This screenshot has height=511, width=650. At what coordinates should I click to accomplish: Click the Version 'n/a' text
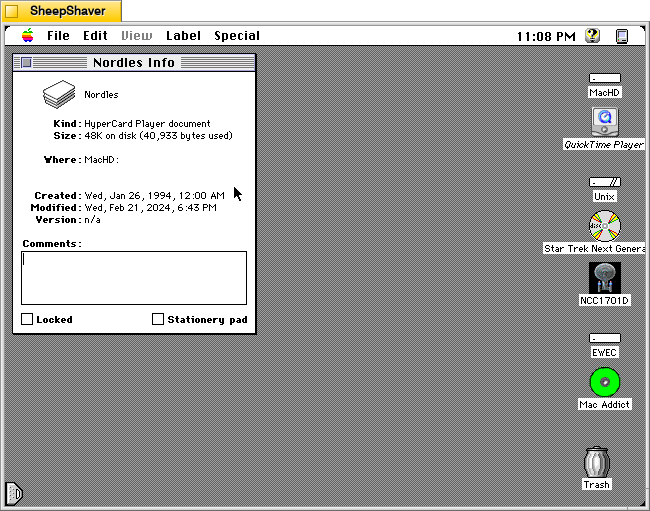point(92,220)
